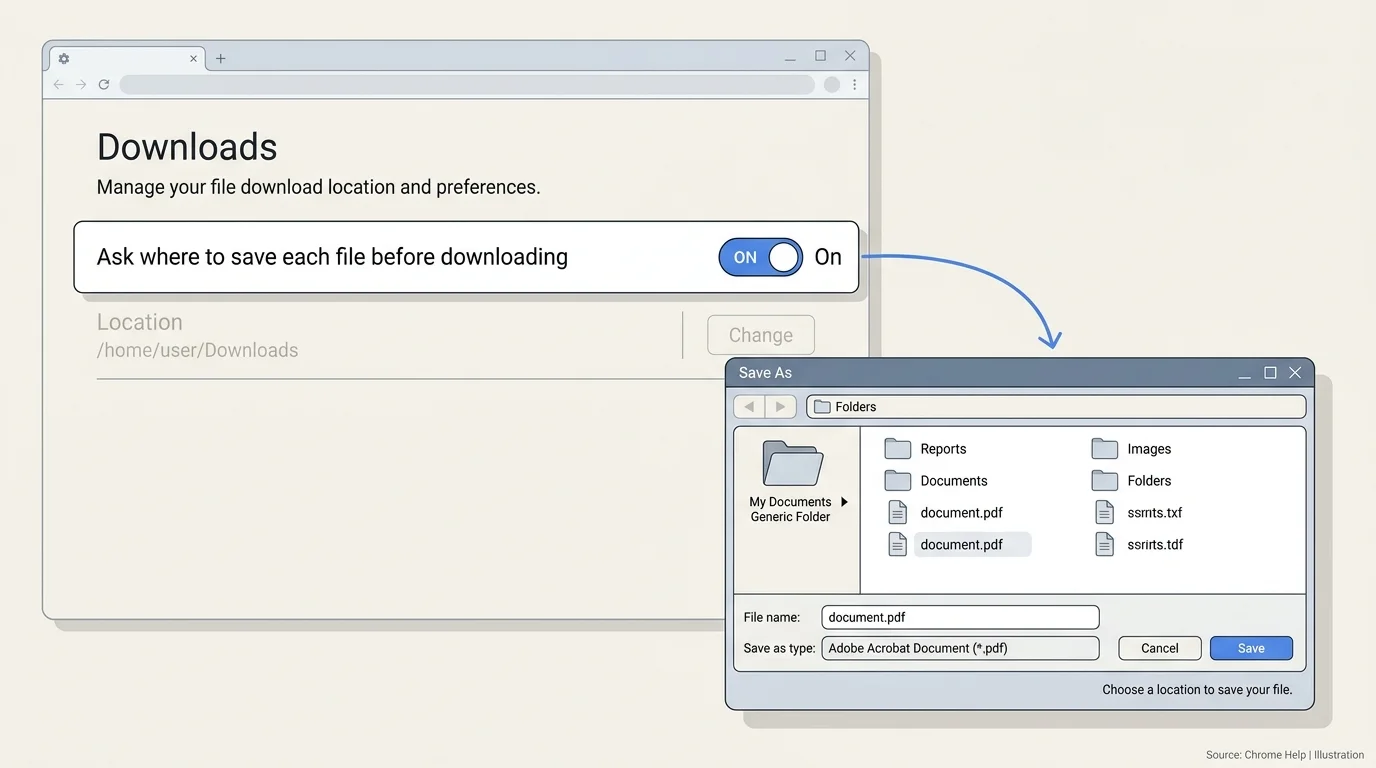The width and height of the screenshot is (1376, 768).
Task: Close the Save As dialog
Action: tap(1295, 373)
